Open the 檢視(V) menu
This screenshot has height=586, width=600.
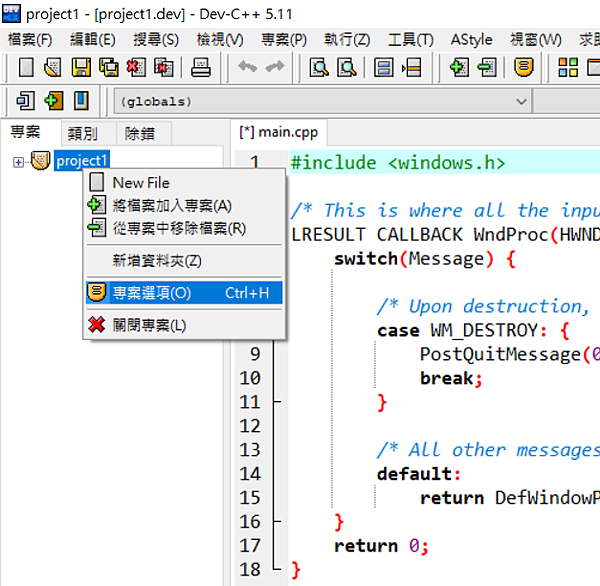(x=220, y=39)
